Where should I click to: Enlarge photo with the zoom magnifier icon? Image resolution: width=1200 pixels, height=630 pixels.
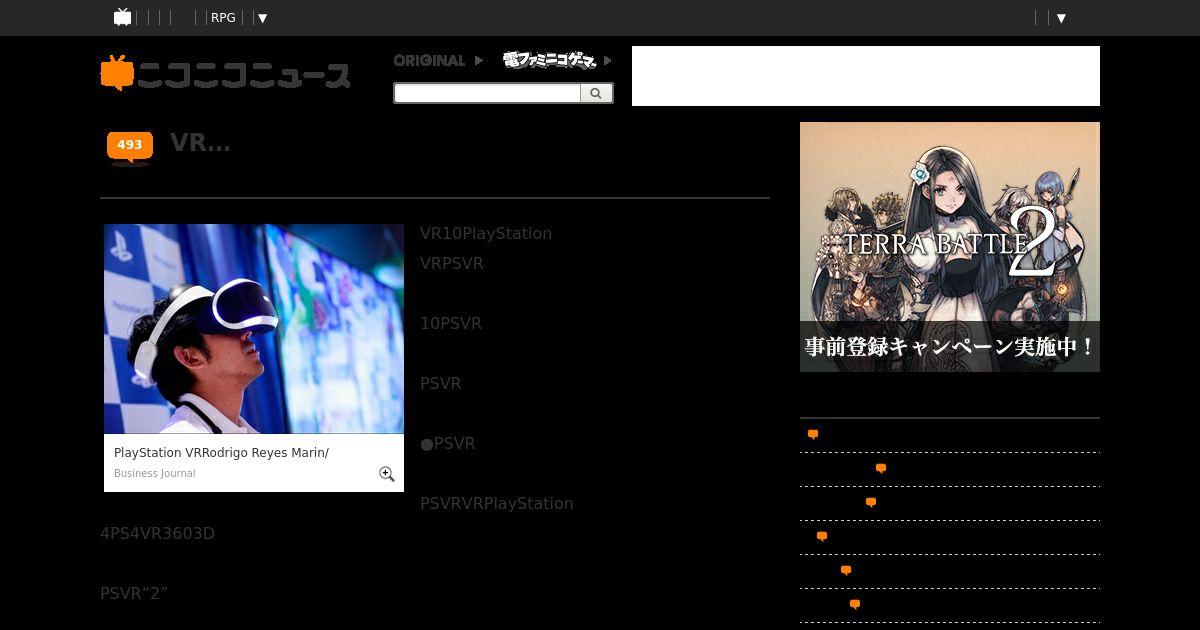point(386,474)
